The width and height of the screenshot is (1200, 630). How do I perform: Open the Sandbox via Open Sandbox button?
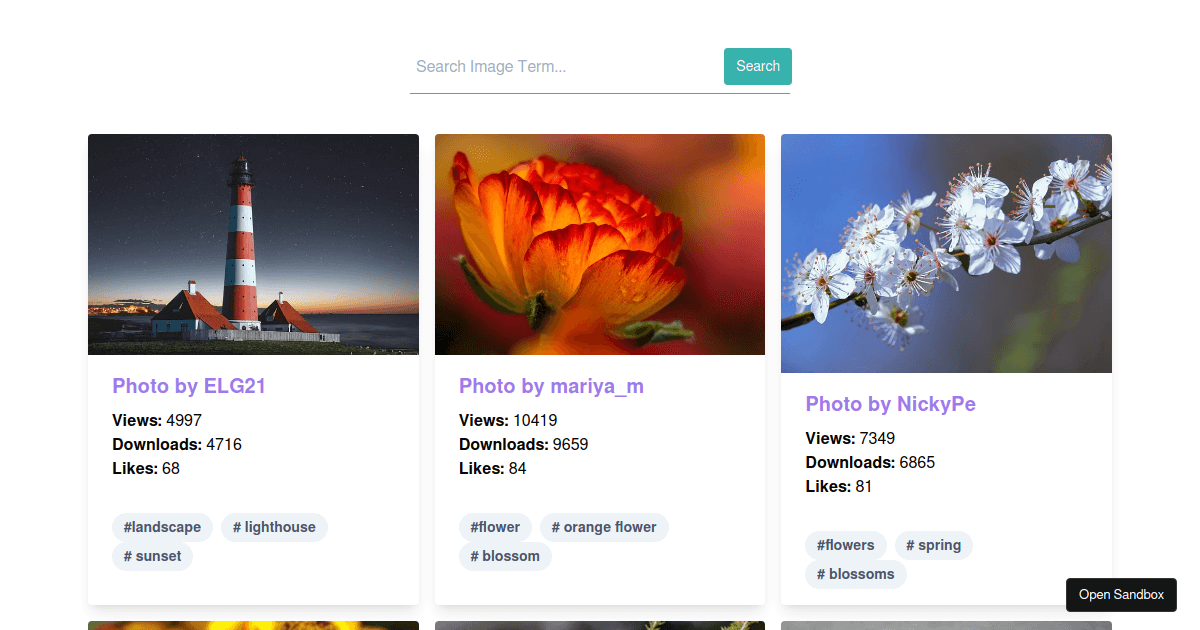click(1121, 594)
